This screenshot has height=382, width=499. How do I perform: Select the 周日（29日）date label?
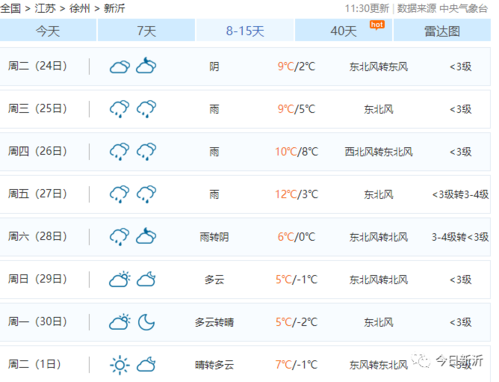pos(37,279)
